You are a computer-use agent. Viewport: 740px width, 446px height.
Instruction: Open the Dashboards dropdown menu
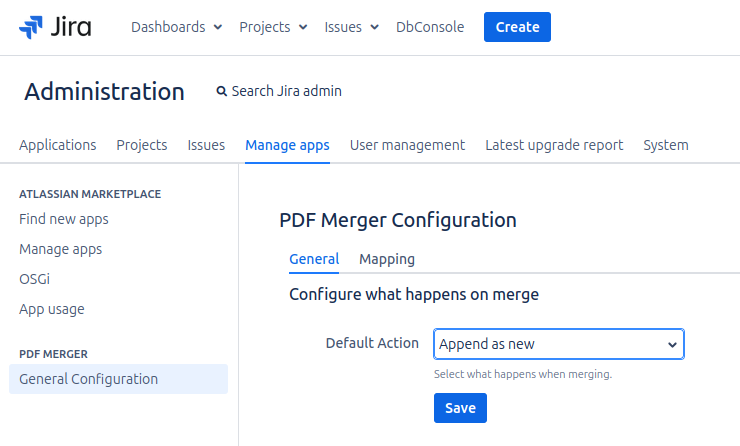click(177, 27)
